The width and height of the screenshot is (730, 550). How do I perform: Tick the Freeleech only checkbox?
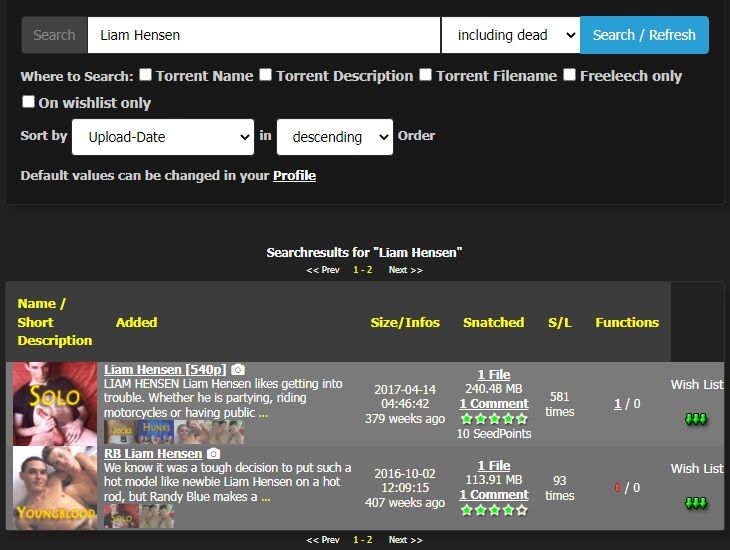[x=569, y=75]
